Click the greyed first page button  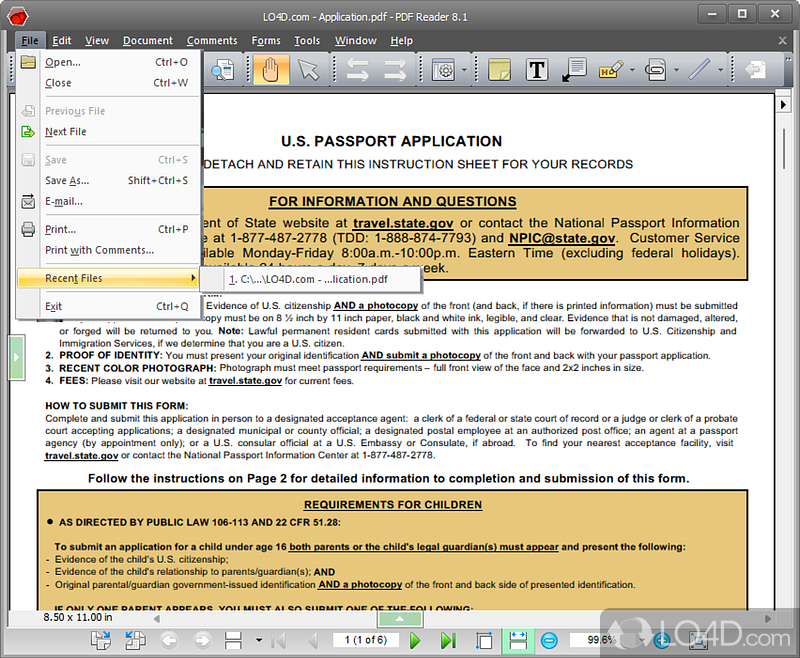(279, 640)
